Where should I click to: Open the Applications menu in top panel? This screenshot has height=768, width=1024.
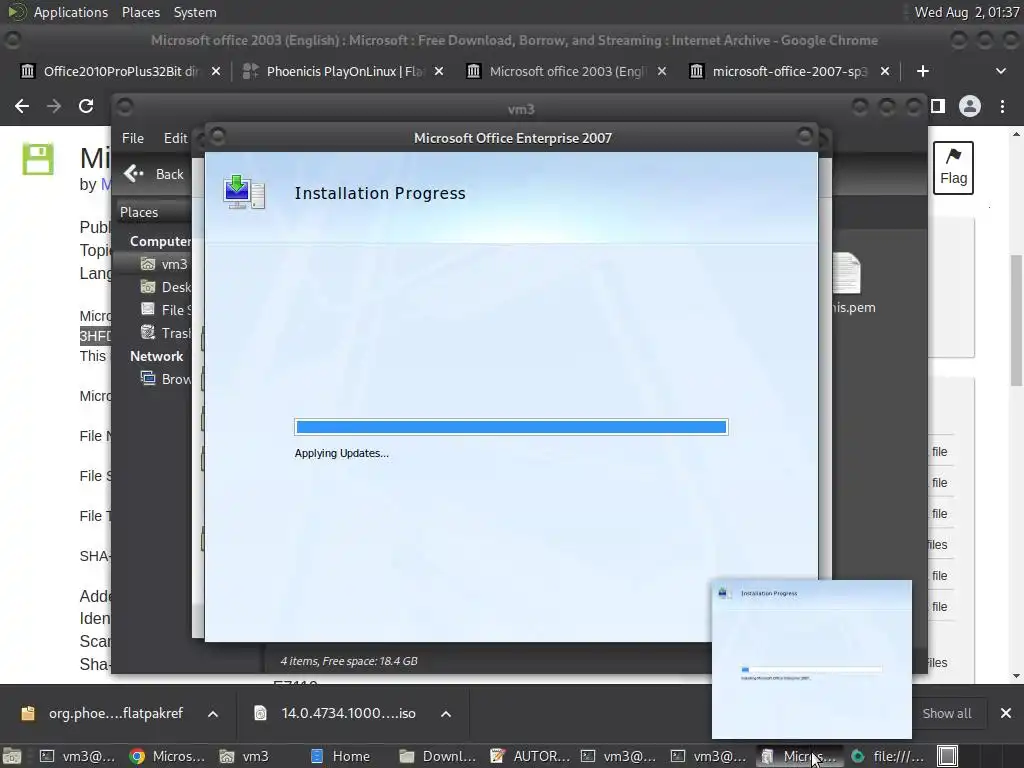71,12
